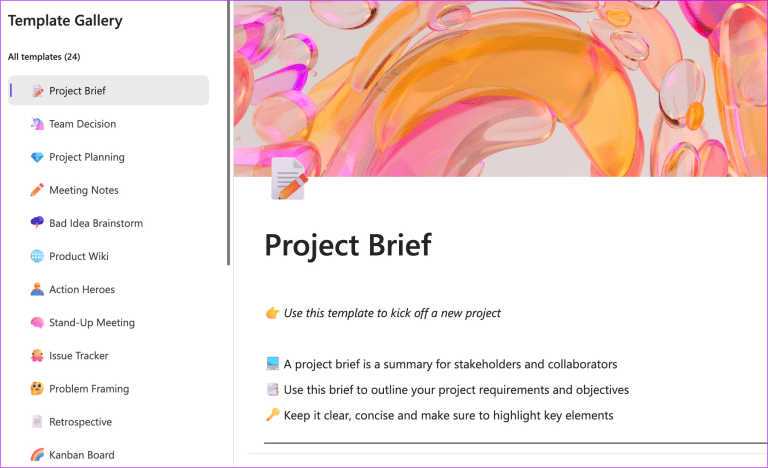Viewport: 768px width, 468px height.
Task: Click the Stand-Up Meeting brain icon
Action: (37, 322)
